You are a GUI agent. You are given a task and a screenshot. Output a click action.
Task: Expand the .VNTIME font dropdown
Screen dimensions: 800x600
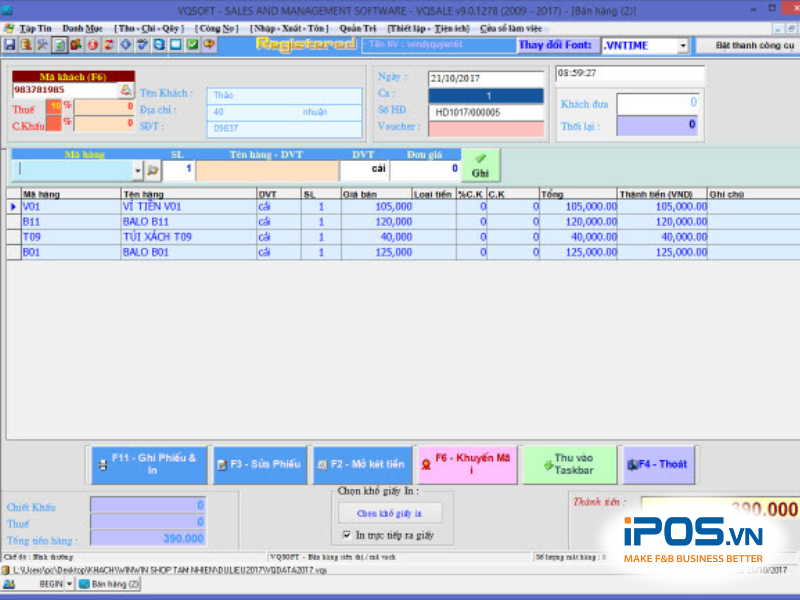[683, 46]
